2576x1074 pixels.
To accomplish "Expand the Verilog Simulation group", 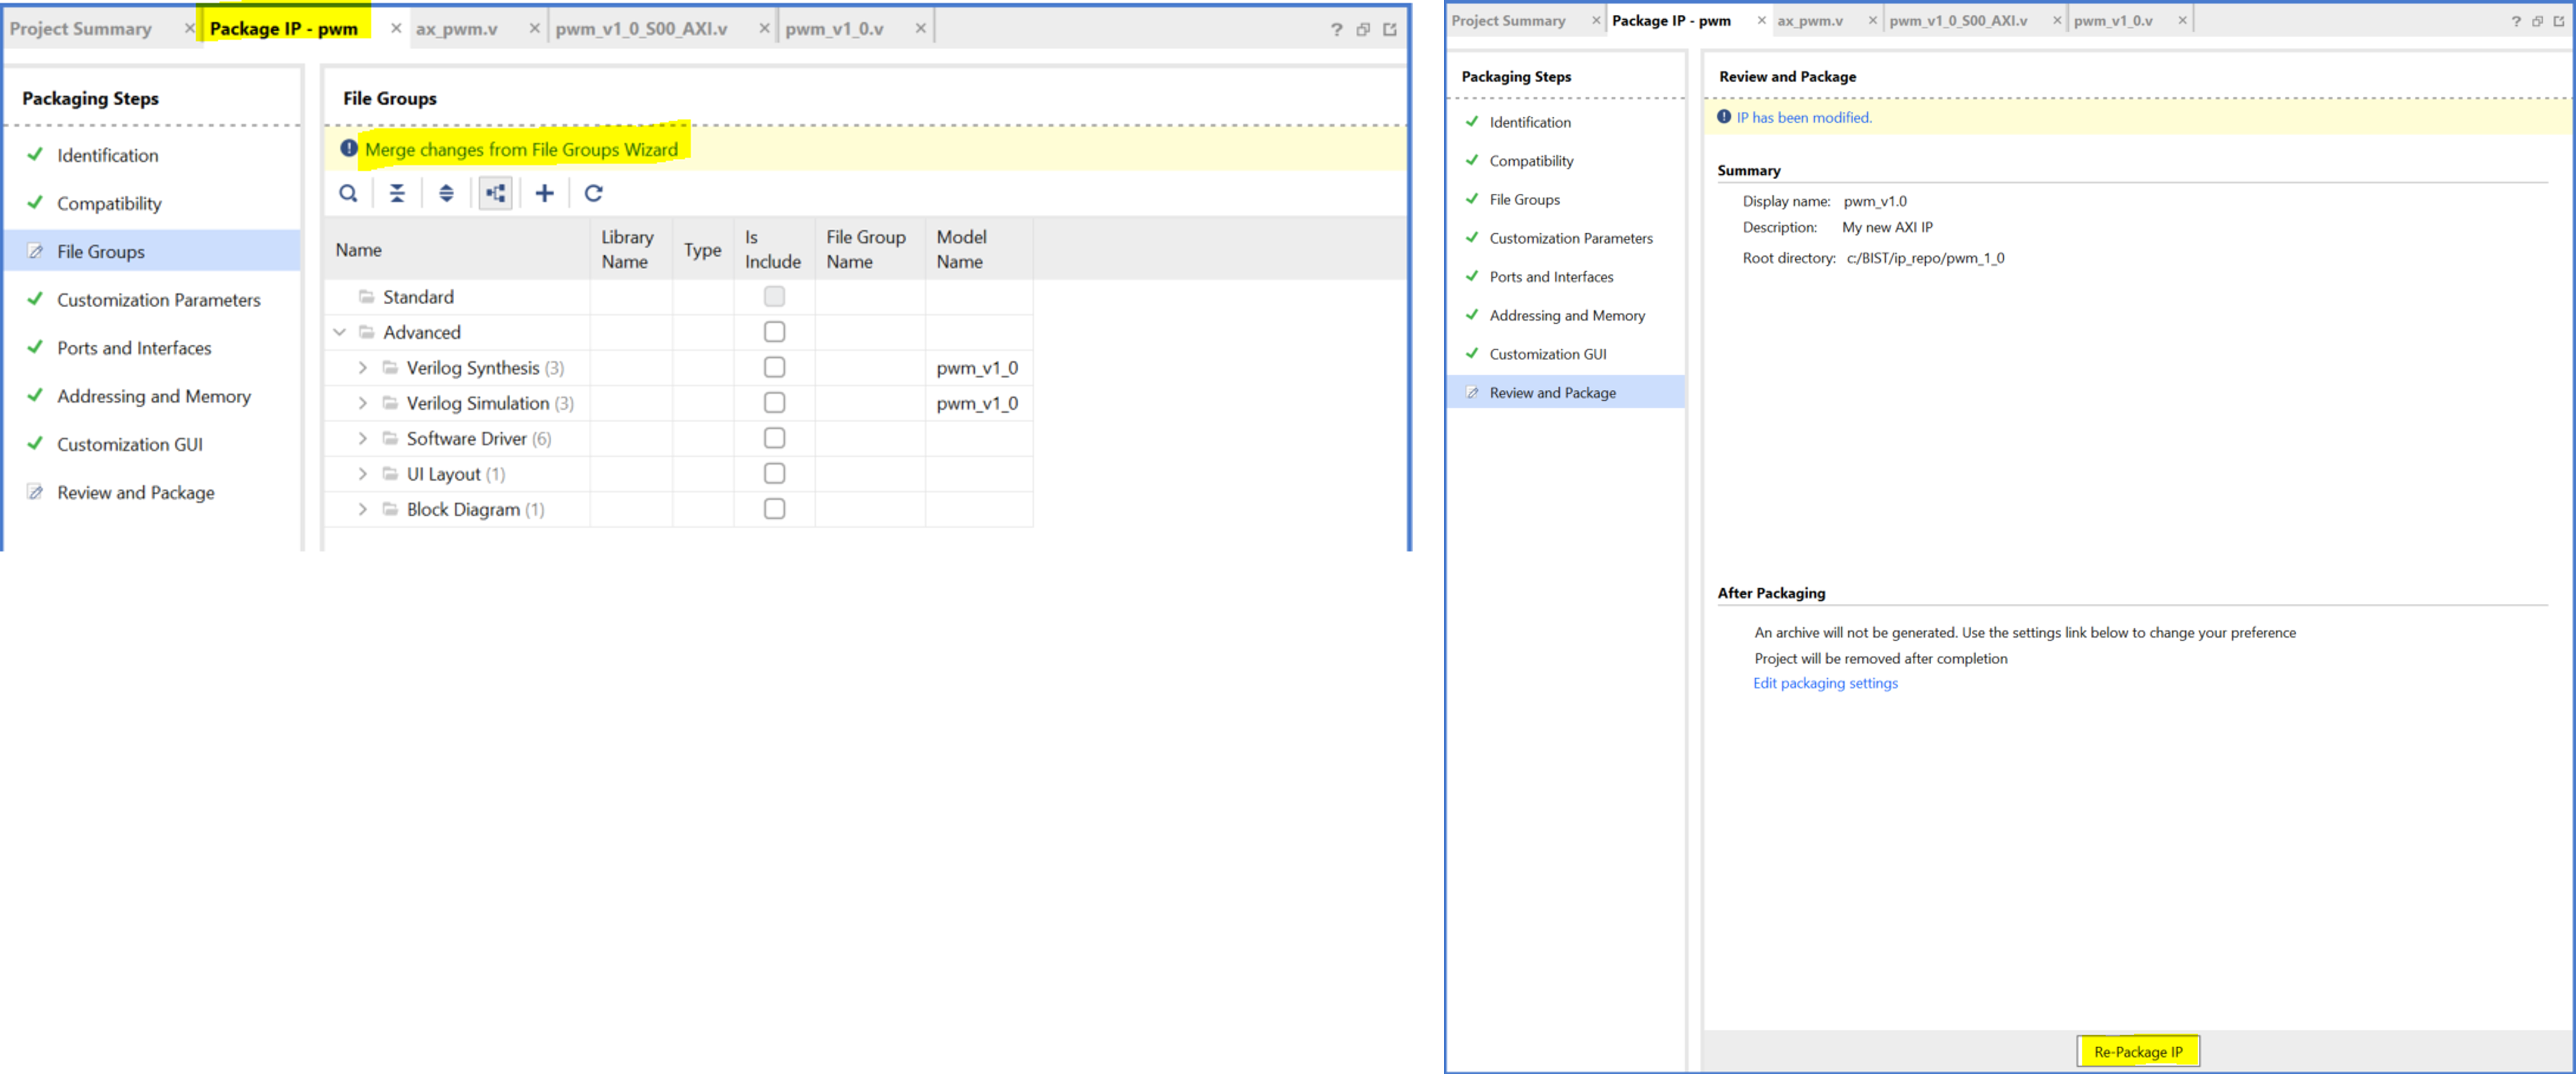I will 363,403.
